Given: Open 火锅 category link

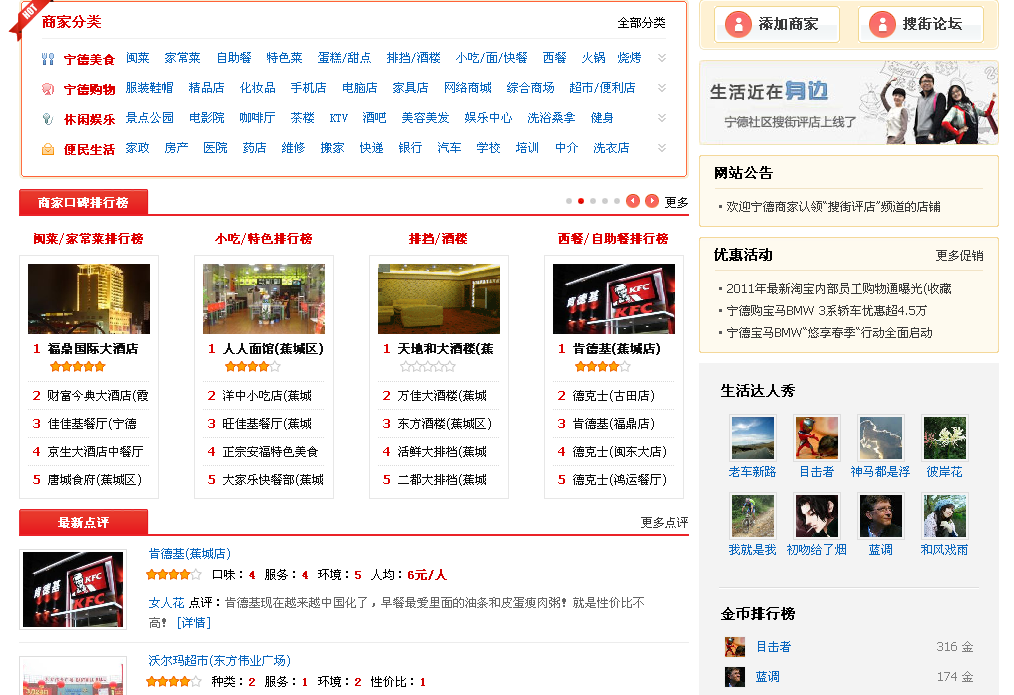Looking at the screenshot, I should pos(593,58).
